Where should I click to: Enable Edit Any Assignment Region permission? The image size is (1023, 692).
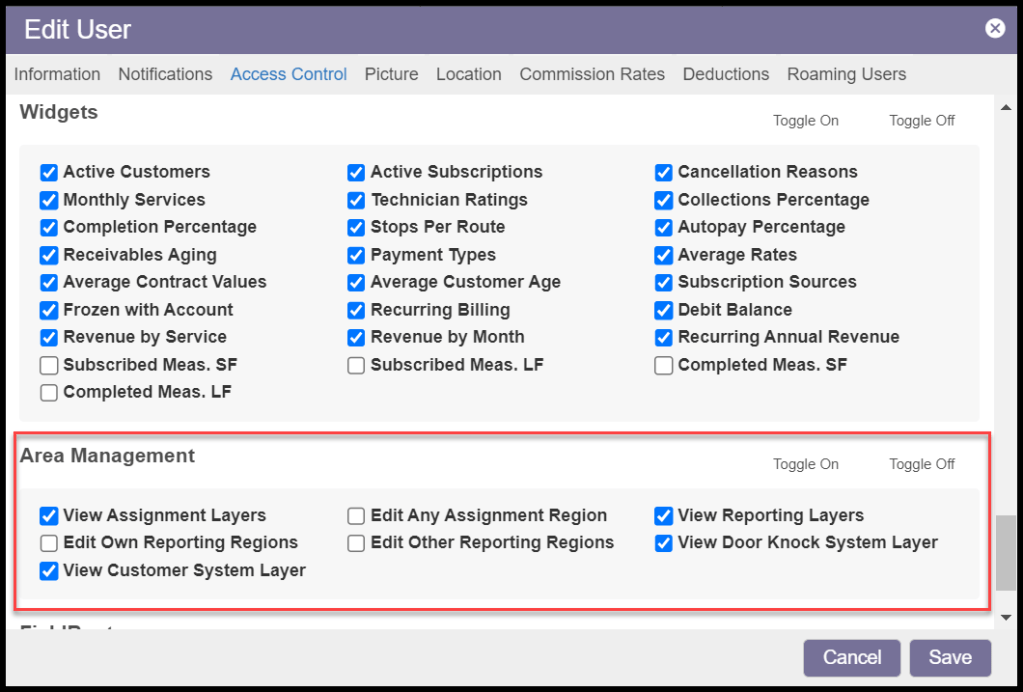(356, 516)
